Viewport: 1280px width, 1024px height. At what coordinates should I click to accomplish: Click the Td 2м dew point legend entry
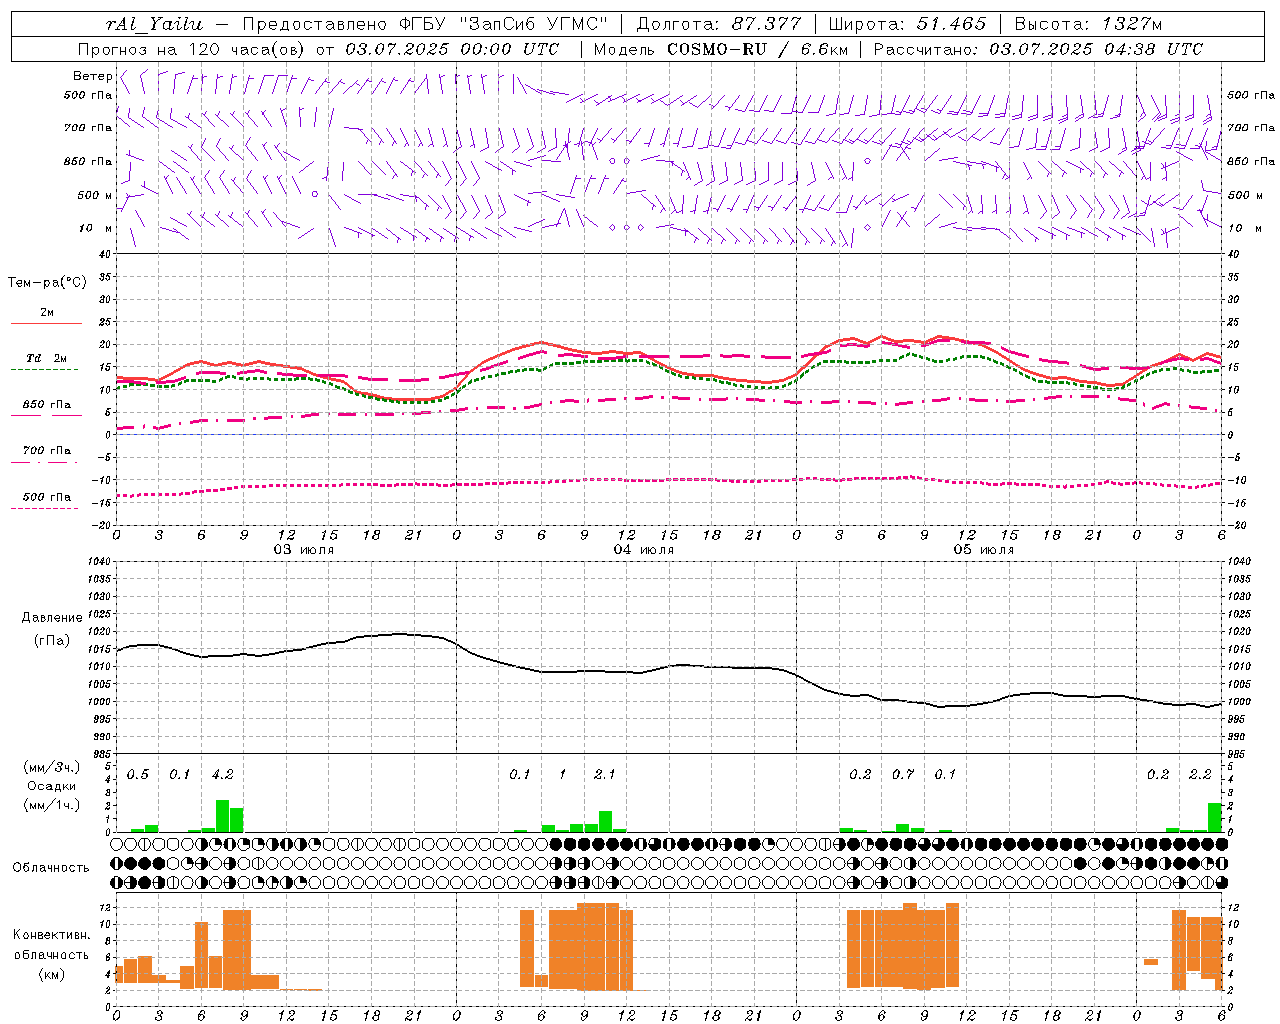[x=46, y=358]
